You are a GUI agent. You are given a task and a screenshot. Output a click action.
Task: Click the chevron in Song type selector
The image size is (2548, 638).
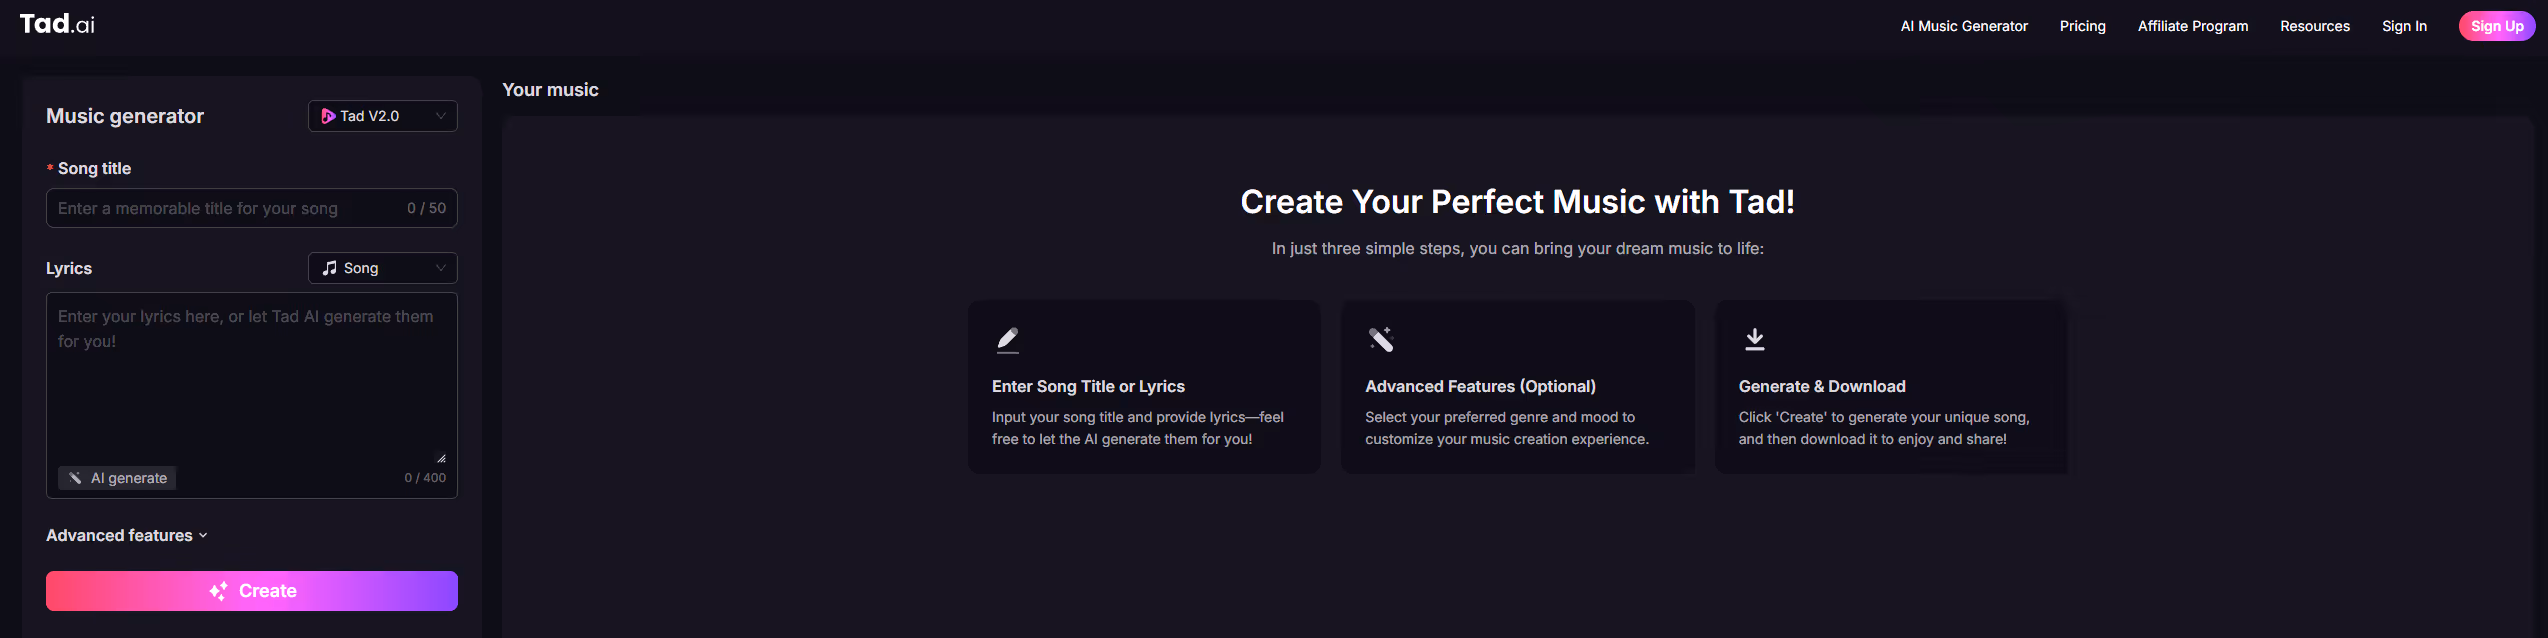(x=440, y=268)
